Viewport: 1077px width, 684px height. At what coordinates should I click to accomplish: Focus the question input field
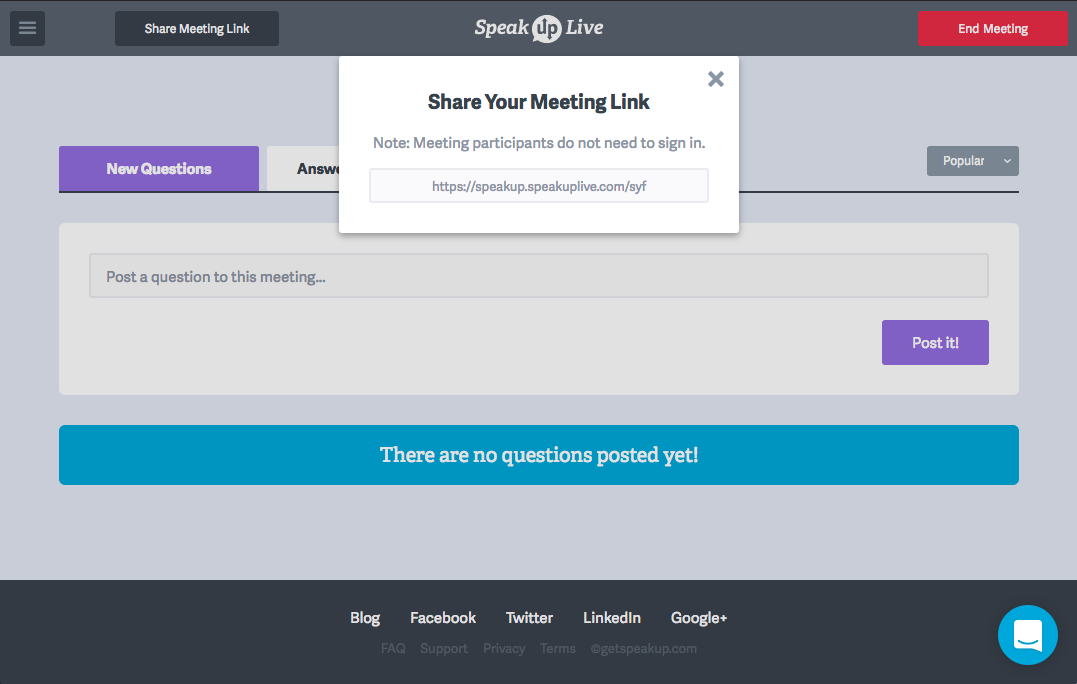coord(538,275)
